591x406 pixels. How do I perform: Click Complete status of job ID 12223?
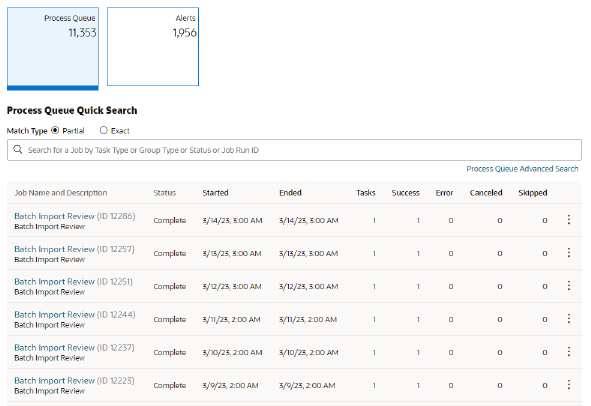coord(170,385)
